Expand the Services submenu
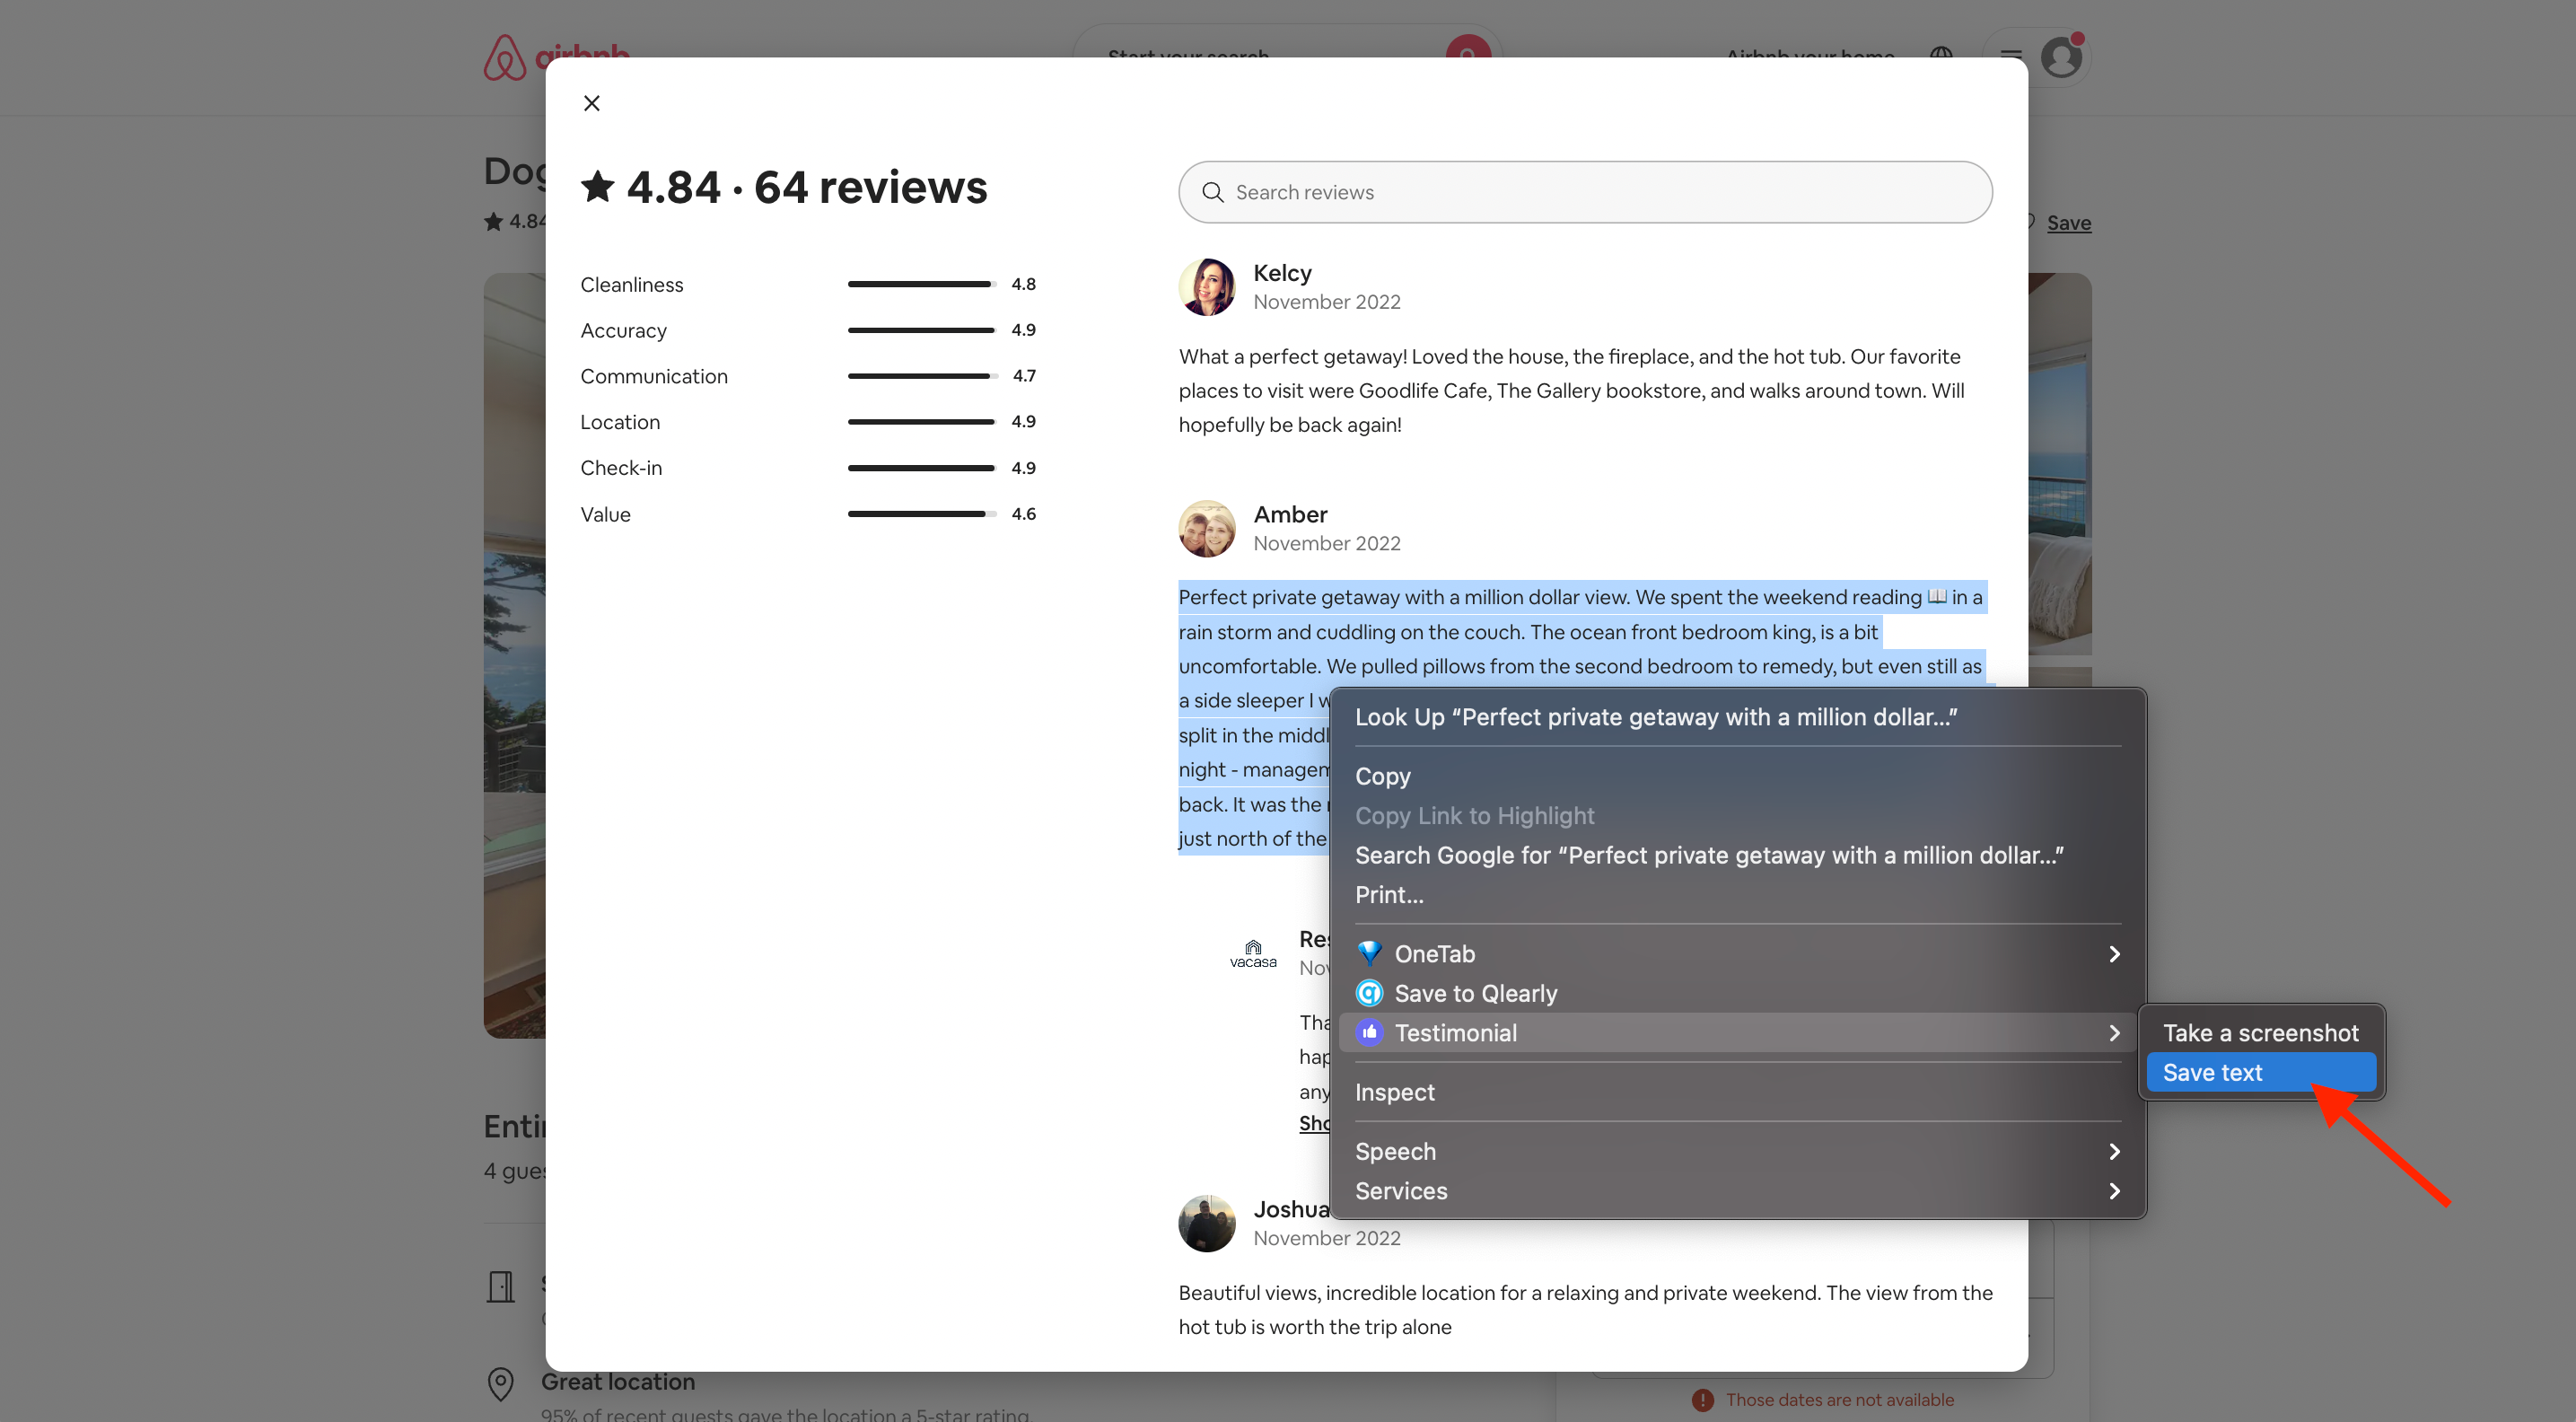Image resolution: width=2576 pixels, height=1422 pixels. 2113,1191
